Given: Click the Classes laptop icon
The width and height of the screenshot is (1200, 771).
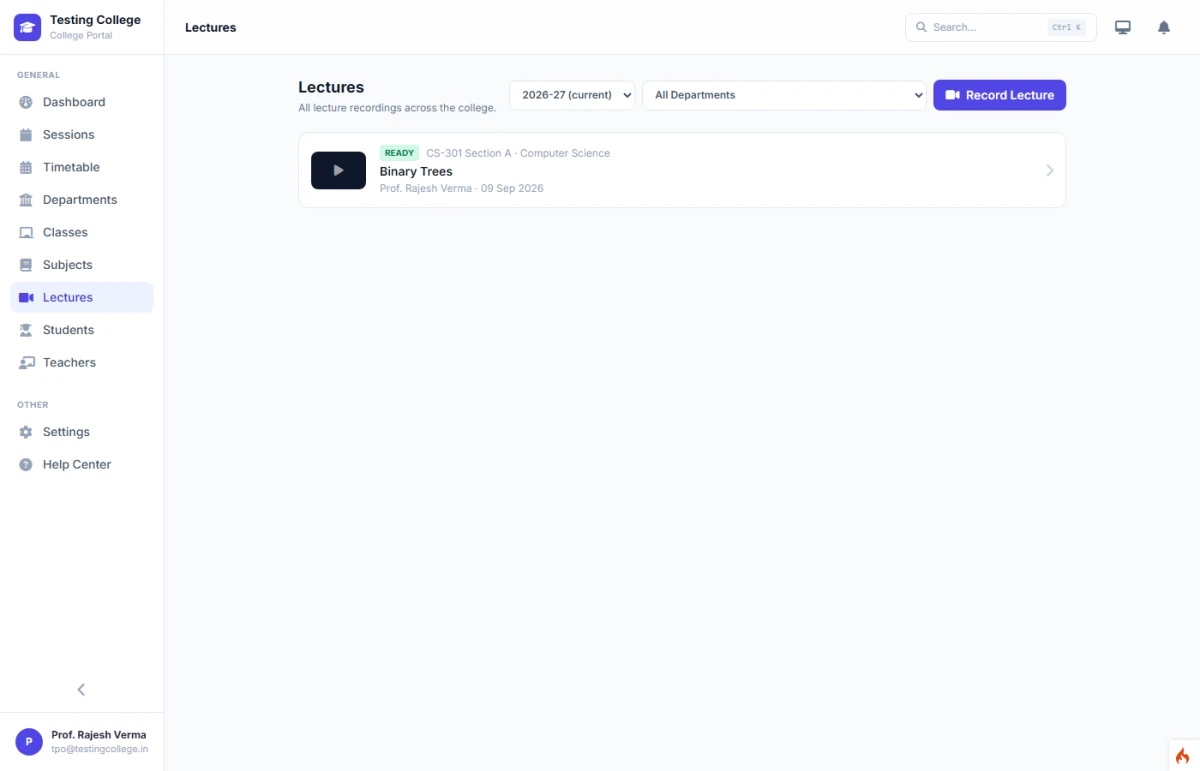Looking at the screenshot, I should 26,232.
